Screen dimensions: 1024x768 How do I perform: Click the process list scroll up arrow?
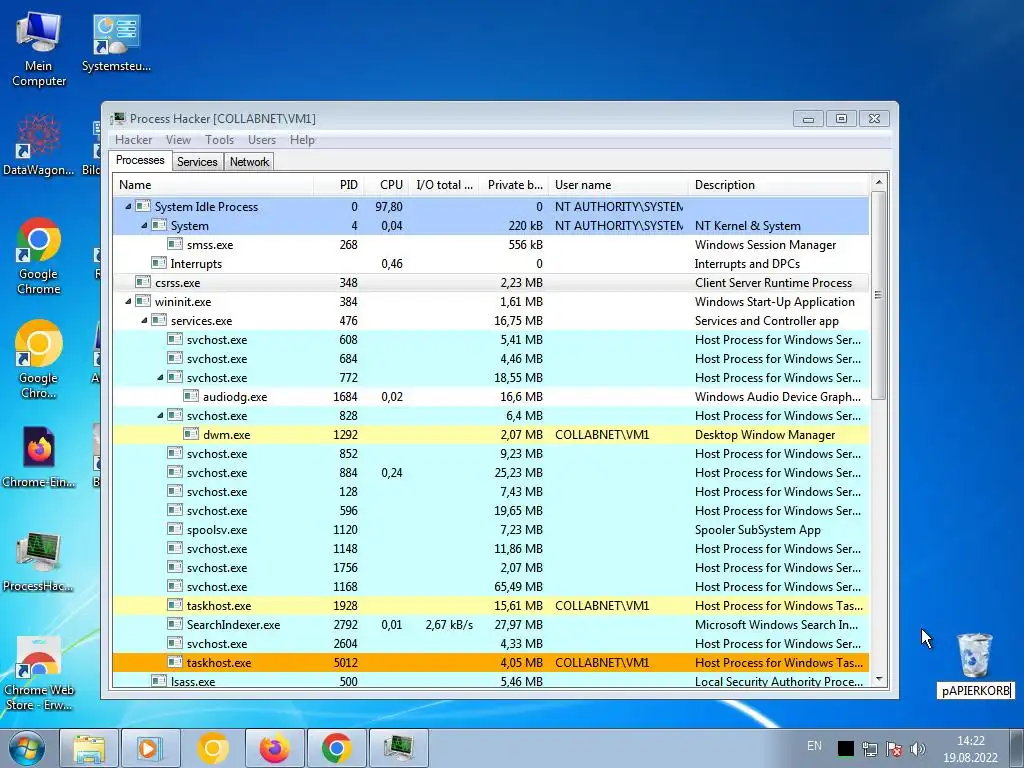pyautogui.click(x=878, y=182)
